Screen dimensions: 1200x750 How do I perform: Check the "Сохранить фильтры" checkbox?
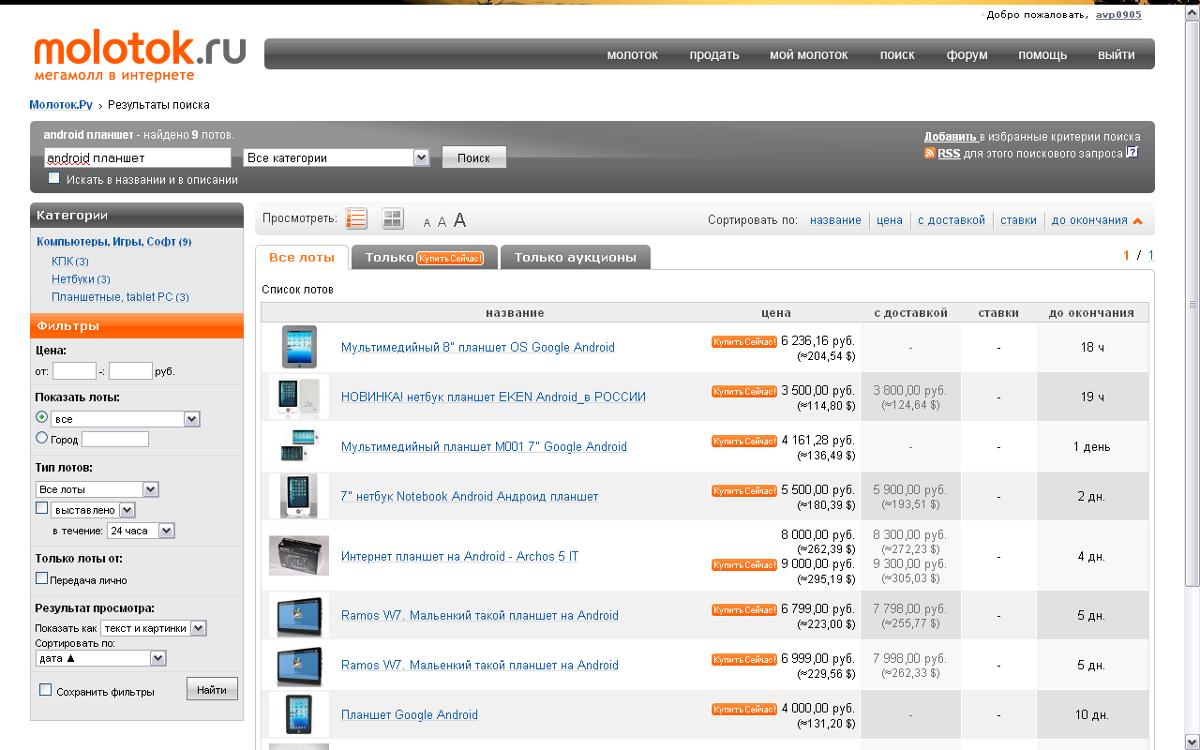pos(45,690)
